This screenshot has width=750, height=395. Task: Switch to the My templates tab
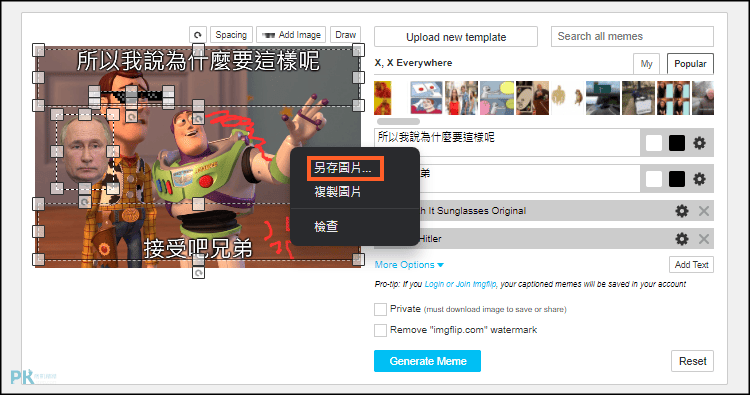coord(646,64)
